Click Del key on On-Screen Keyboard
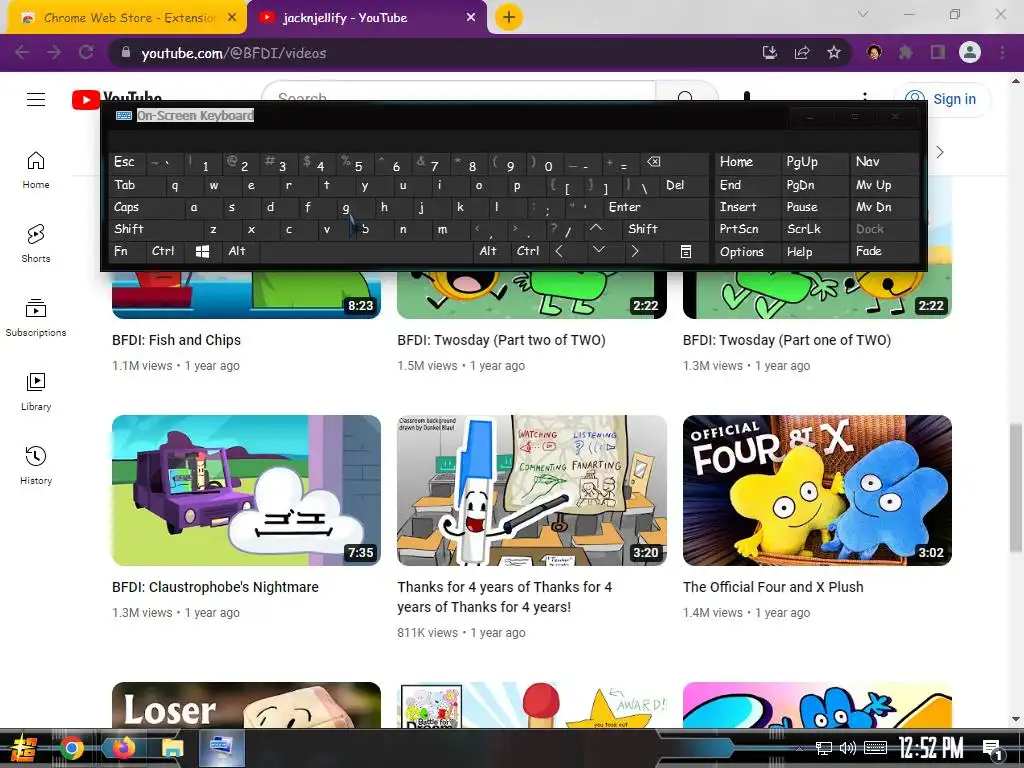Image resolution: width=1024 pixels, height=768 pixels. click(x=684, y=185)
